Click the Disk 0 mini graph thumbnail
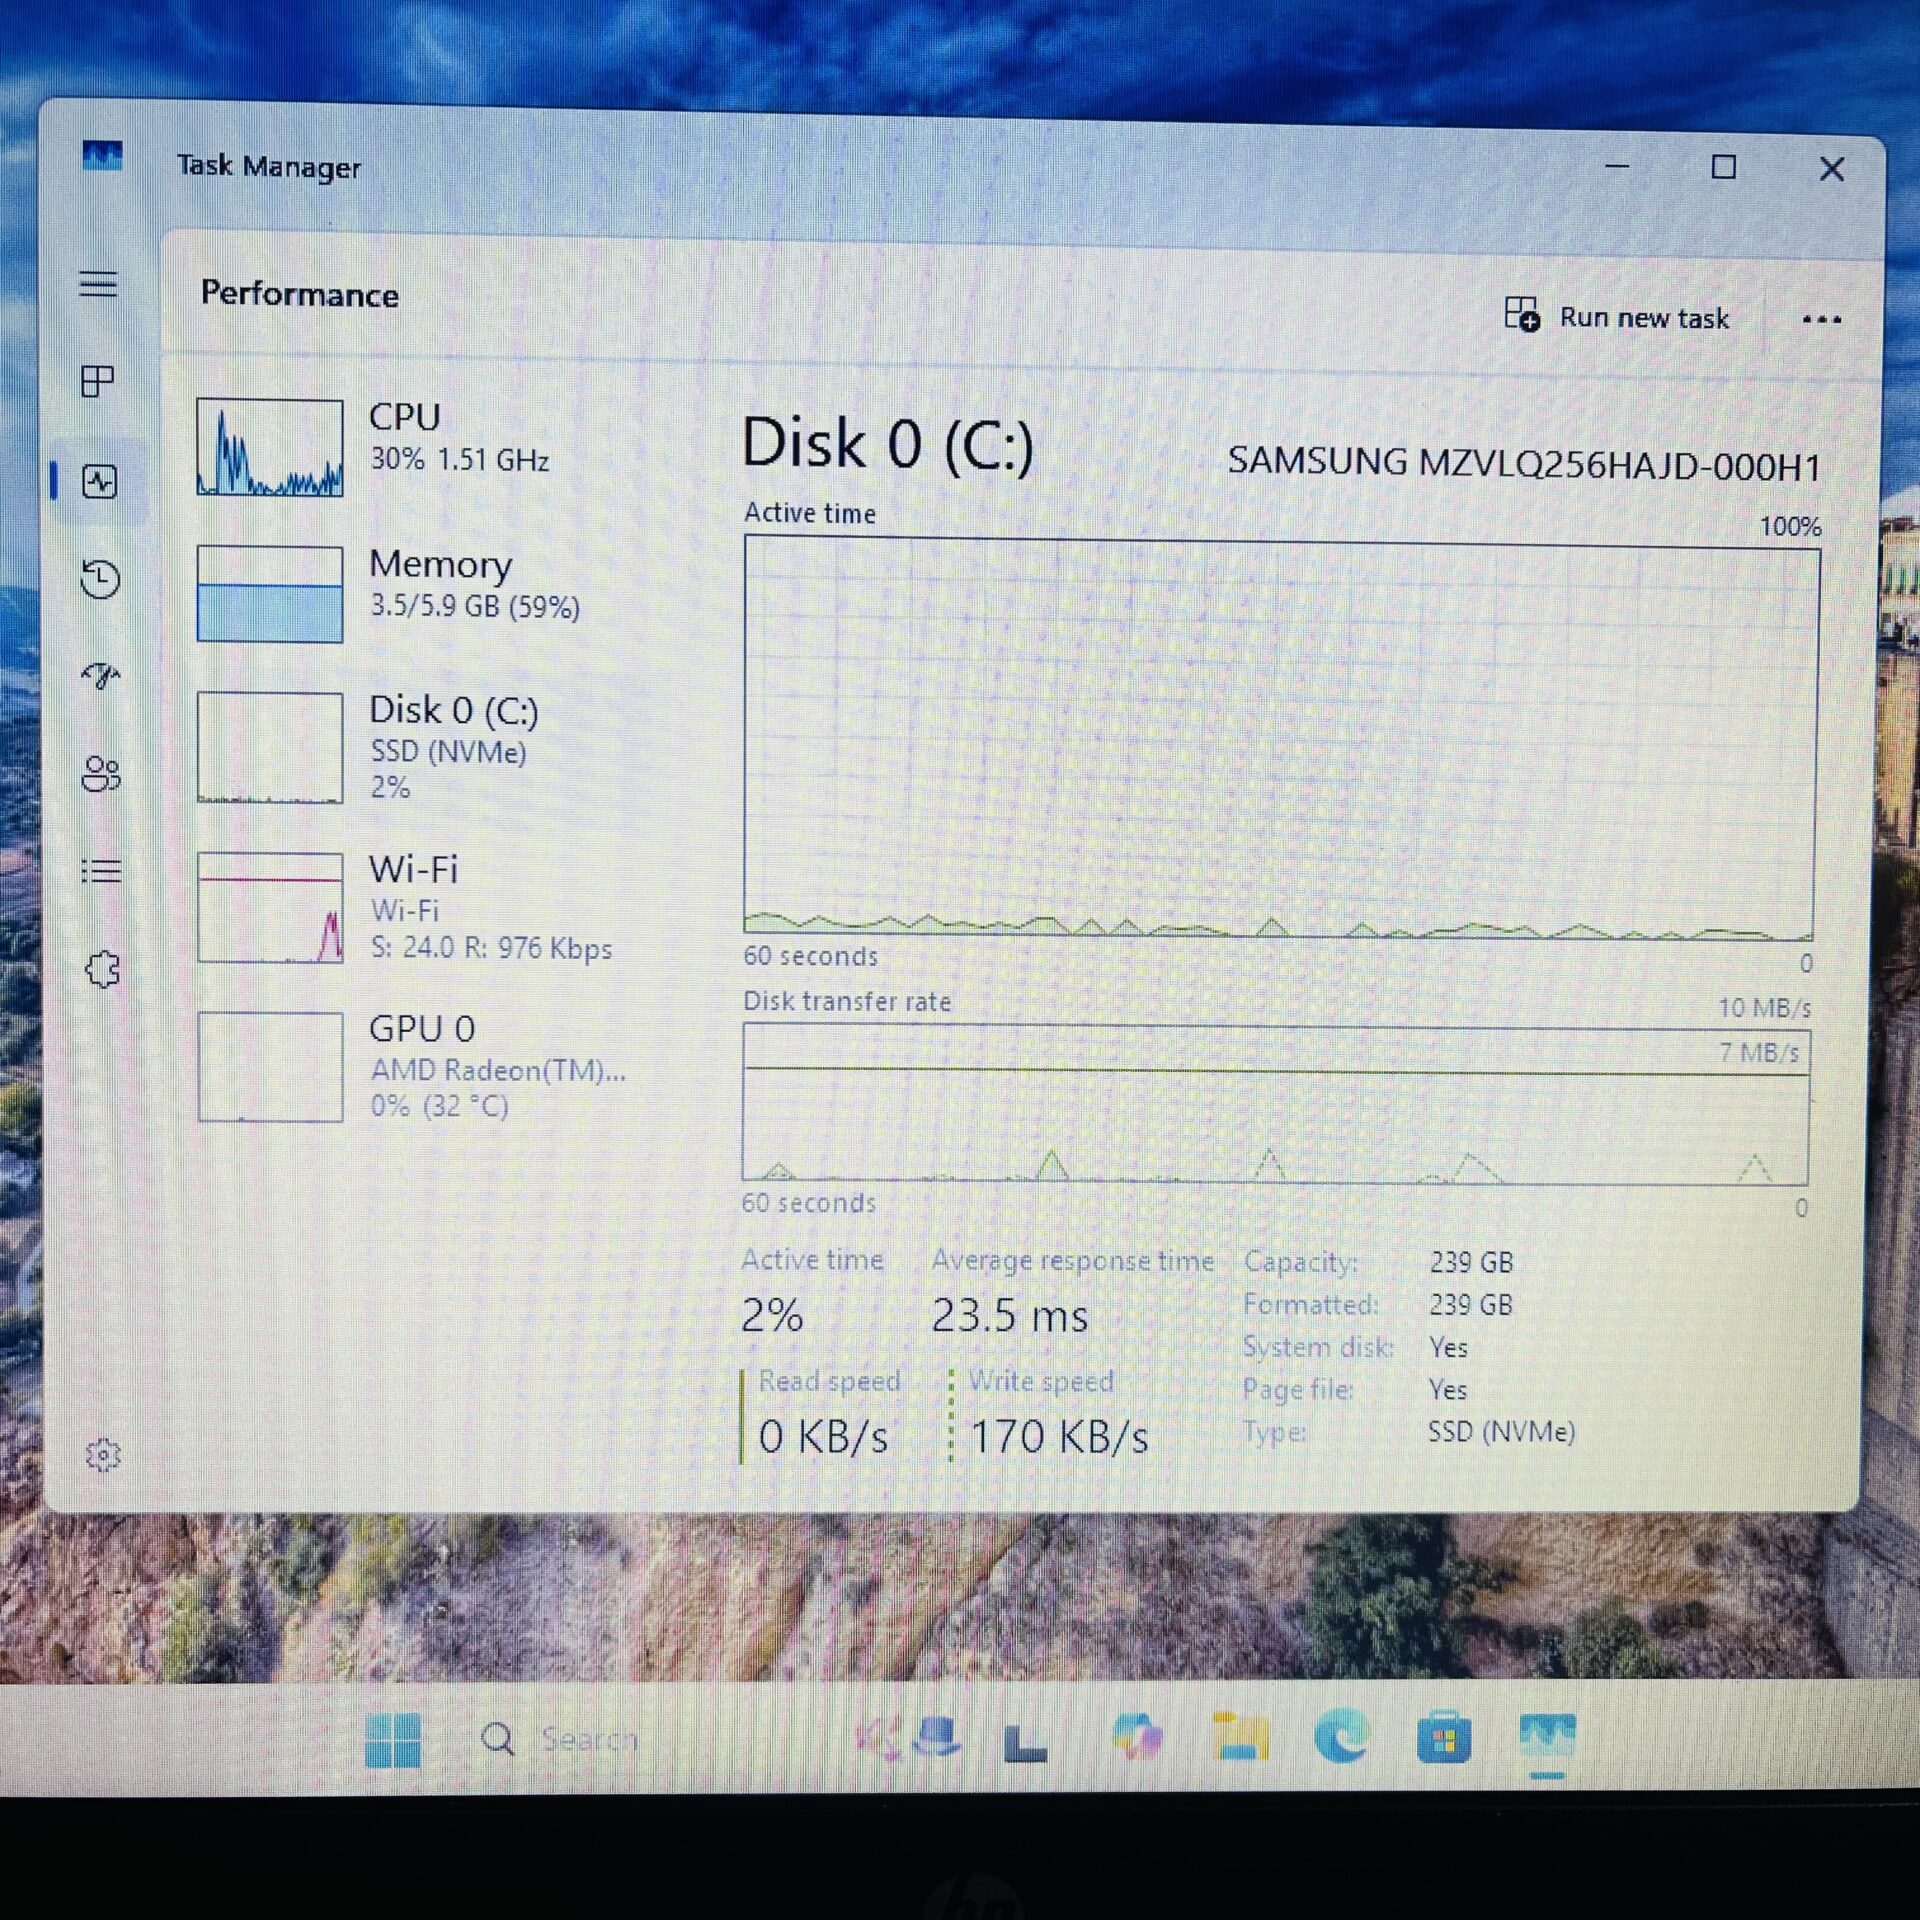The height and width of the screenshot is (1920, 1920). click(x=270, y=747)
